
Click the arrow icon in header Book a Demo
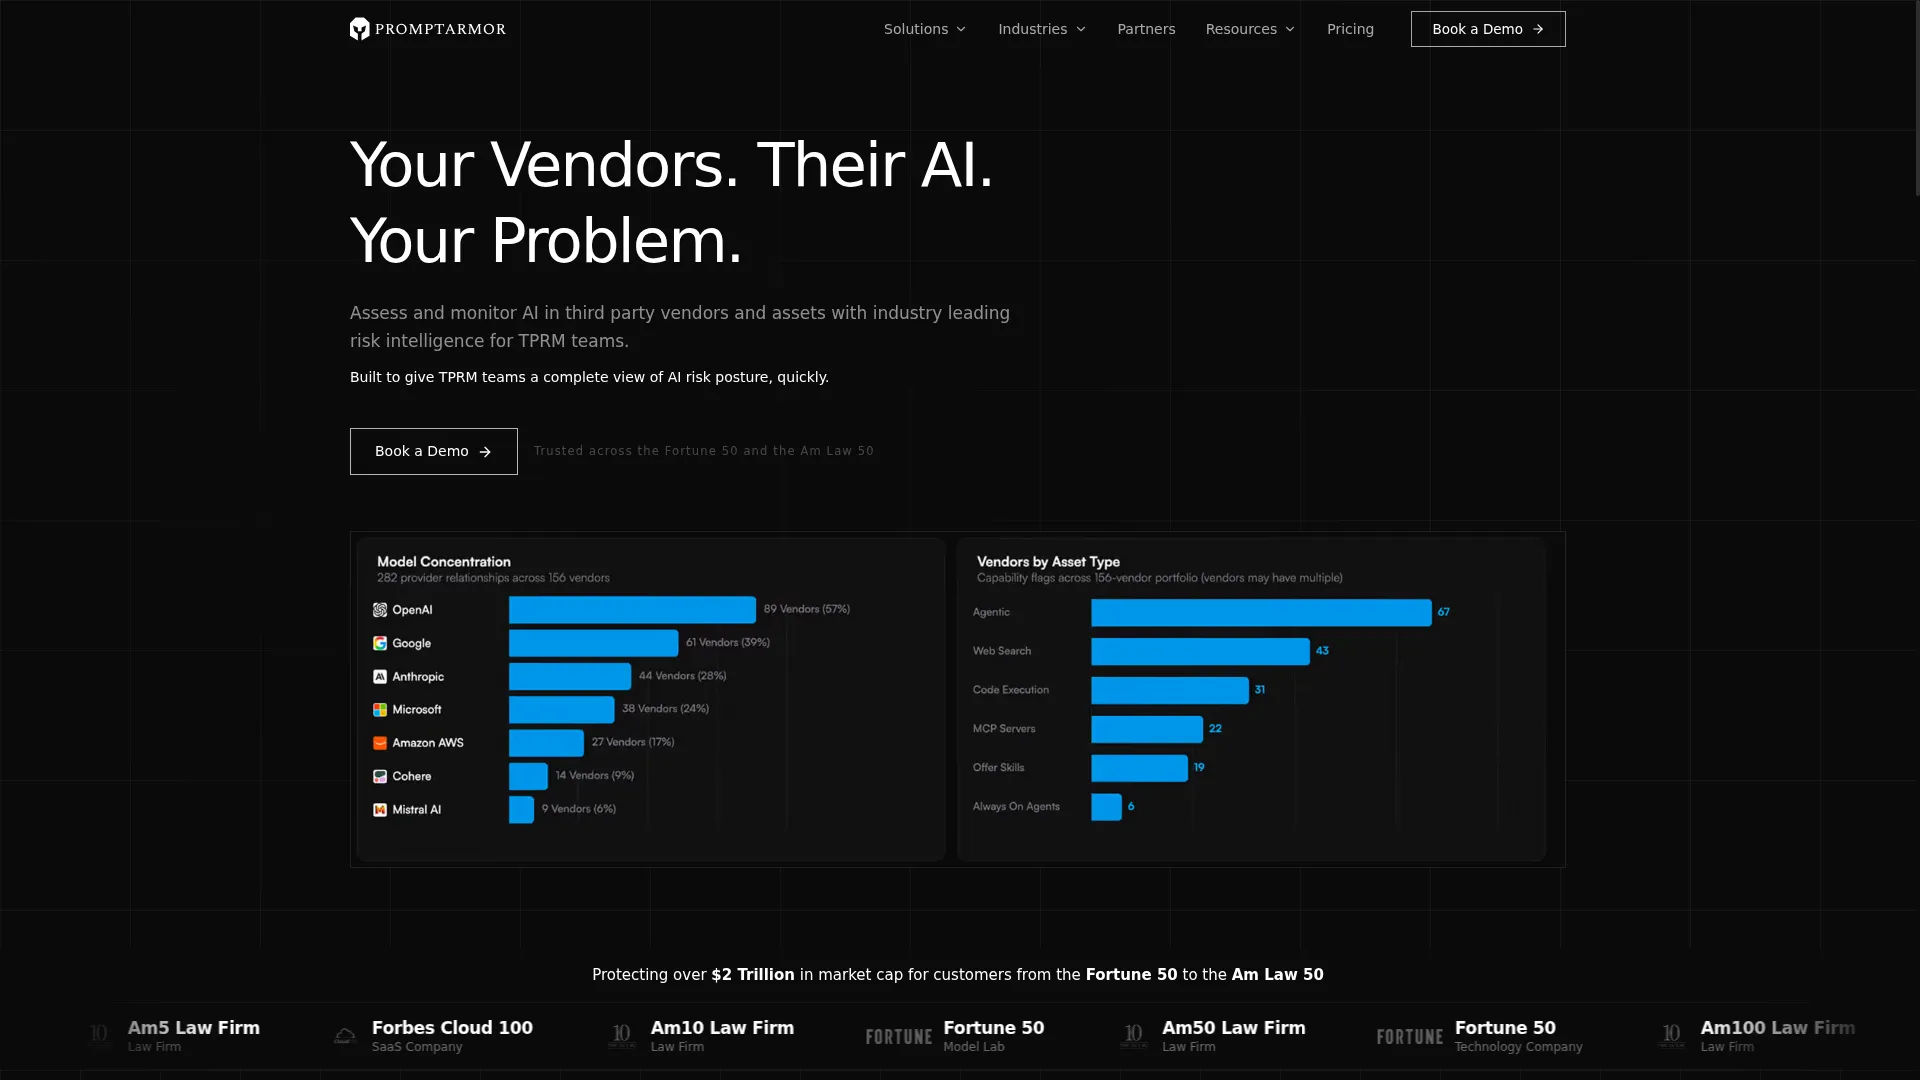pyautogui.click(x=1538, y=29)
